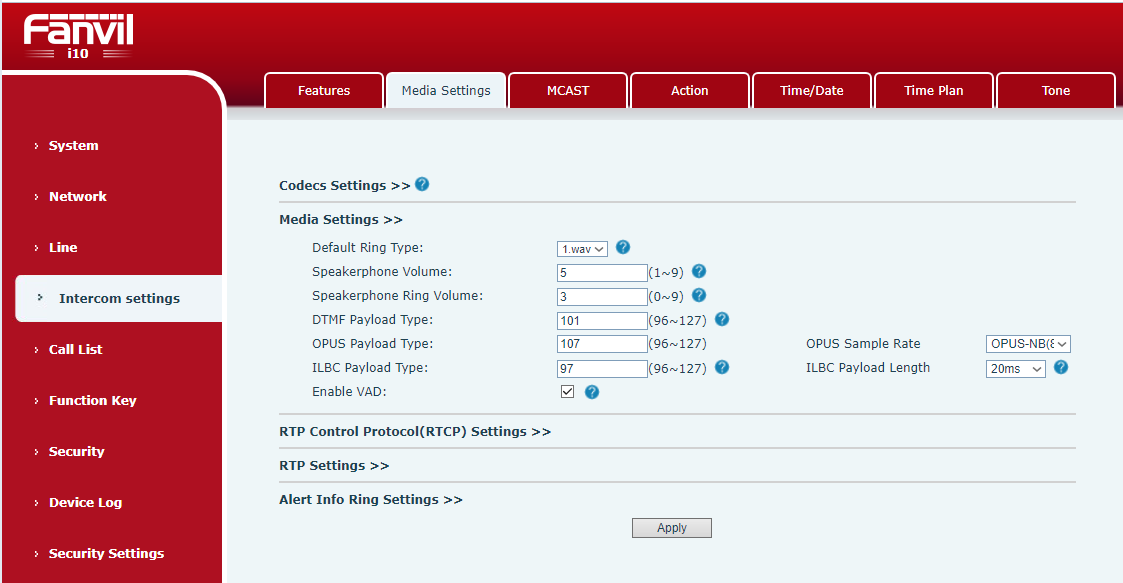Screen dimensions: 1123x583
Task: Click help icon for DTMF Payload Type
Action: tap(721, 319)
